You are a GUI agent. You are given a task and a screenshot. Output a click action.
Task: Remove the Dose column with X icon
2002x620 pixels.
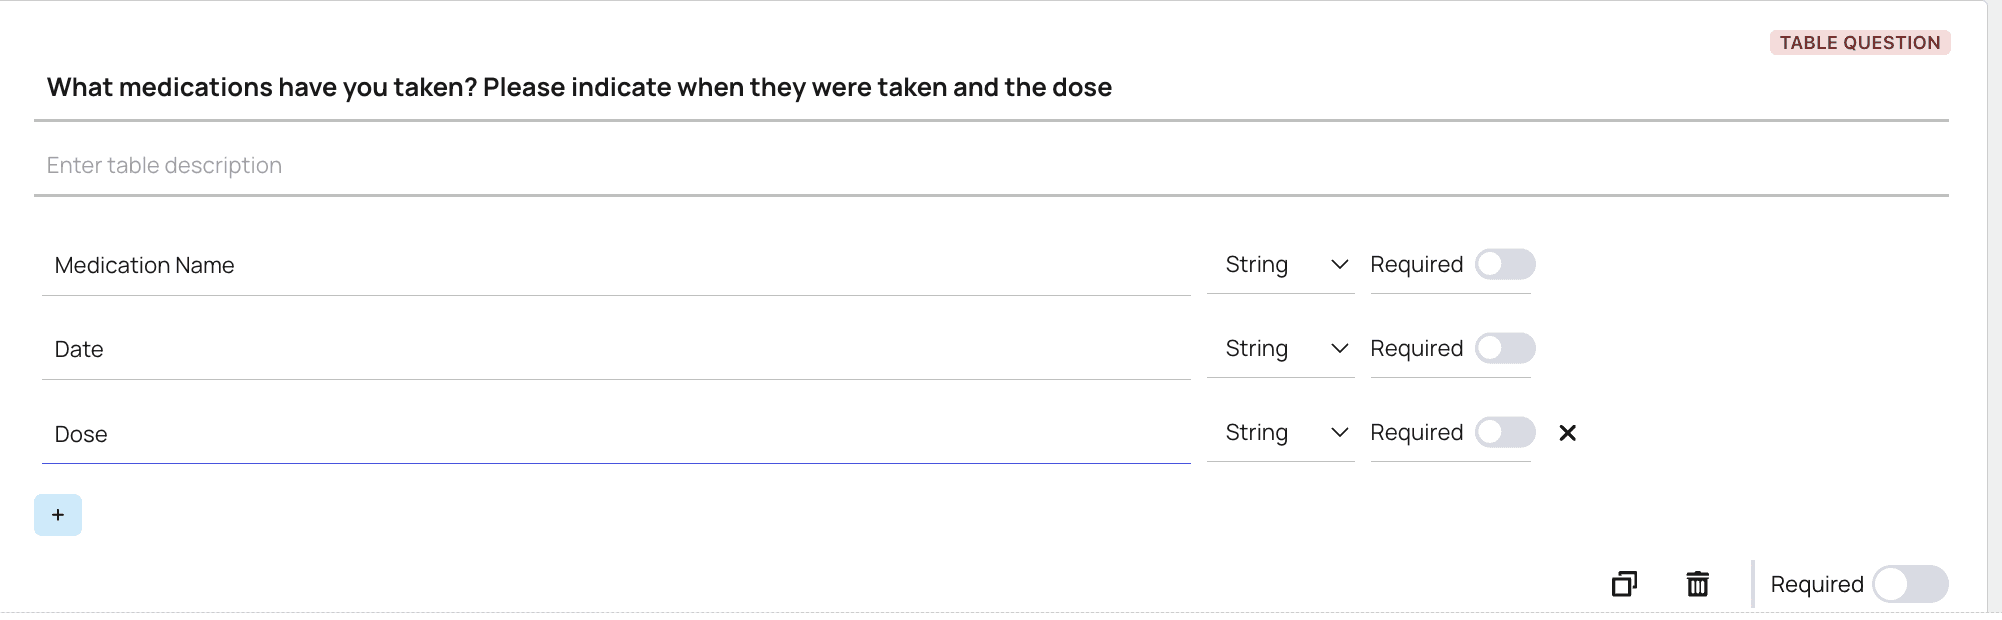click(1567, 433)
